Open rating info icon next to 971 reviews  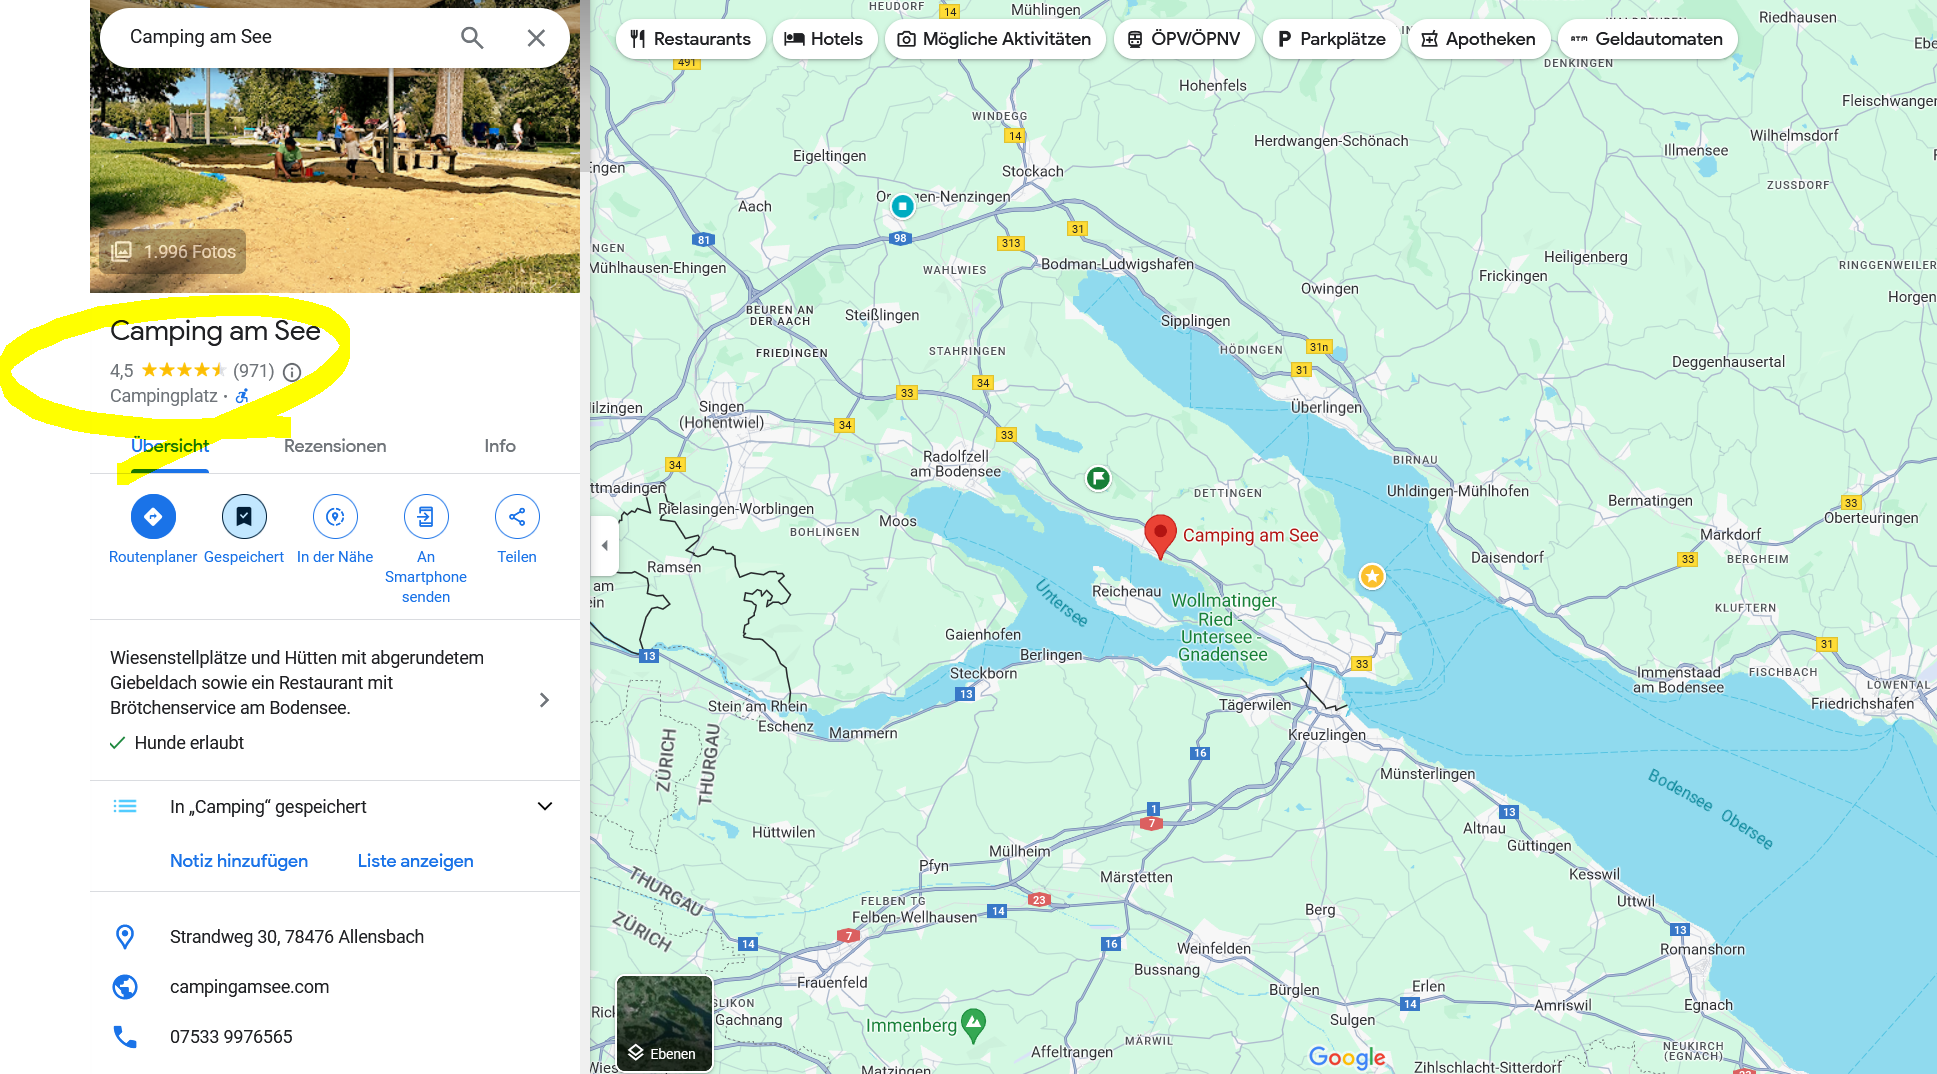[x=292, y=372]
